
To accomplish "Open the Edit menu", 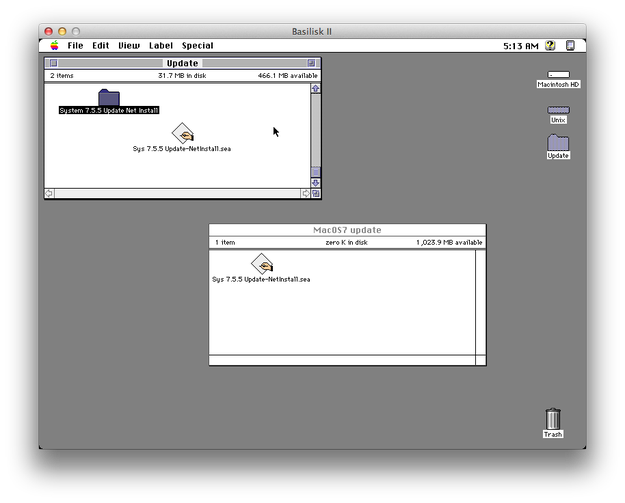I will (100, 45).
